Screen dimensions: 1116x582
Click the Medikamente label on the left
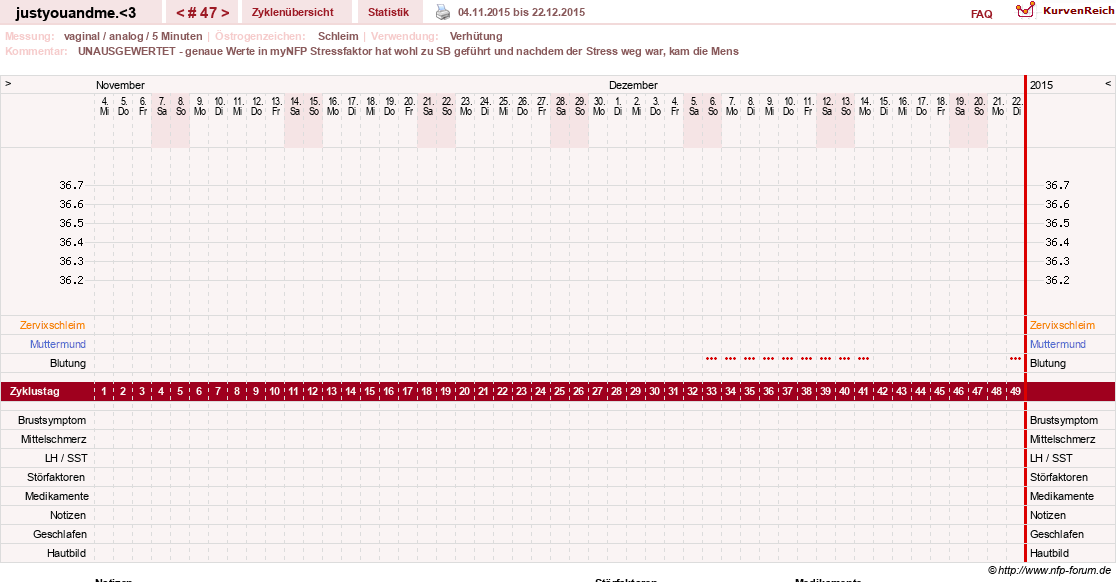(x=57, y=496)
